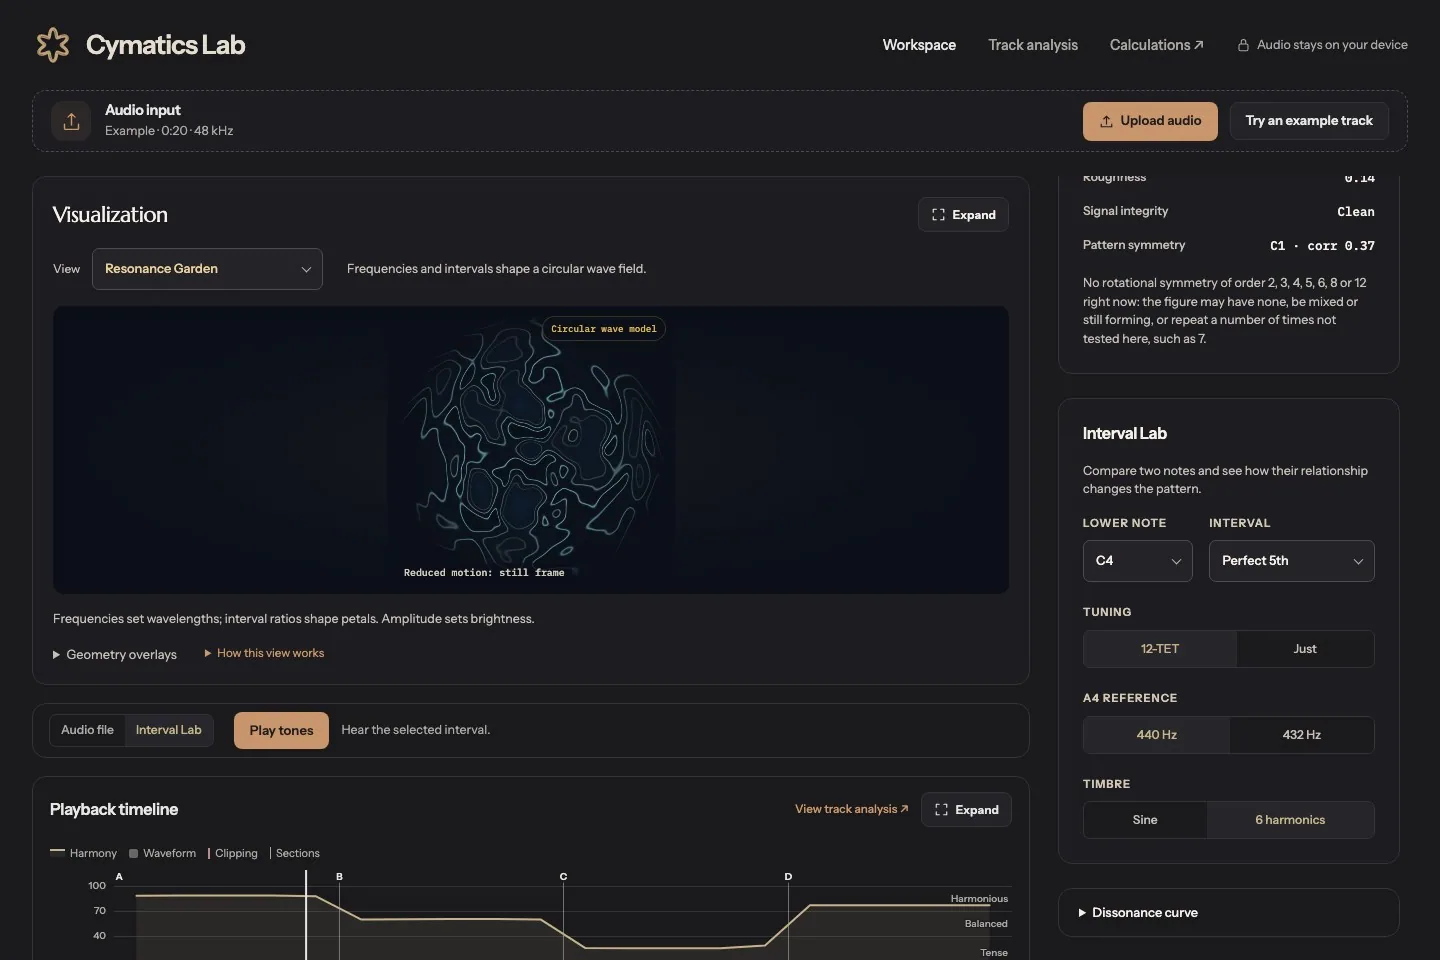The width and height of the screenshot is (1440, 960).
Task: Click the Cymatics Lab flower logo icon
Action: [53, 45]
